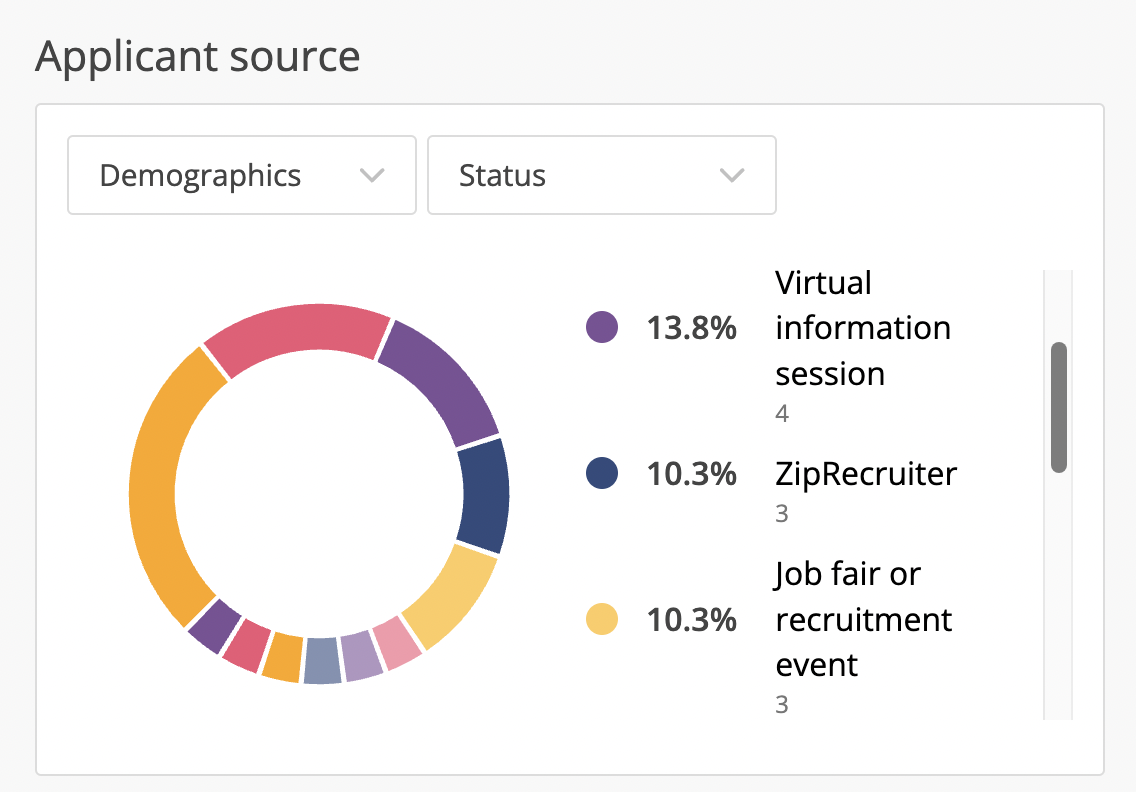Click the chevron arrow on the Demographics selector

point(373,175)
